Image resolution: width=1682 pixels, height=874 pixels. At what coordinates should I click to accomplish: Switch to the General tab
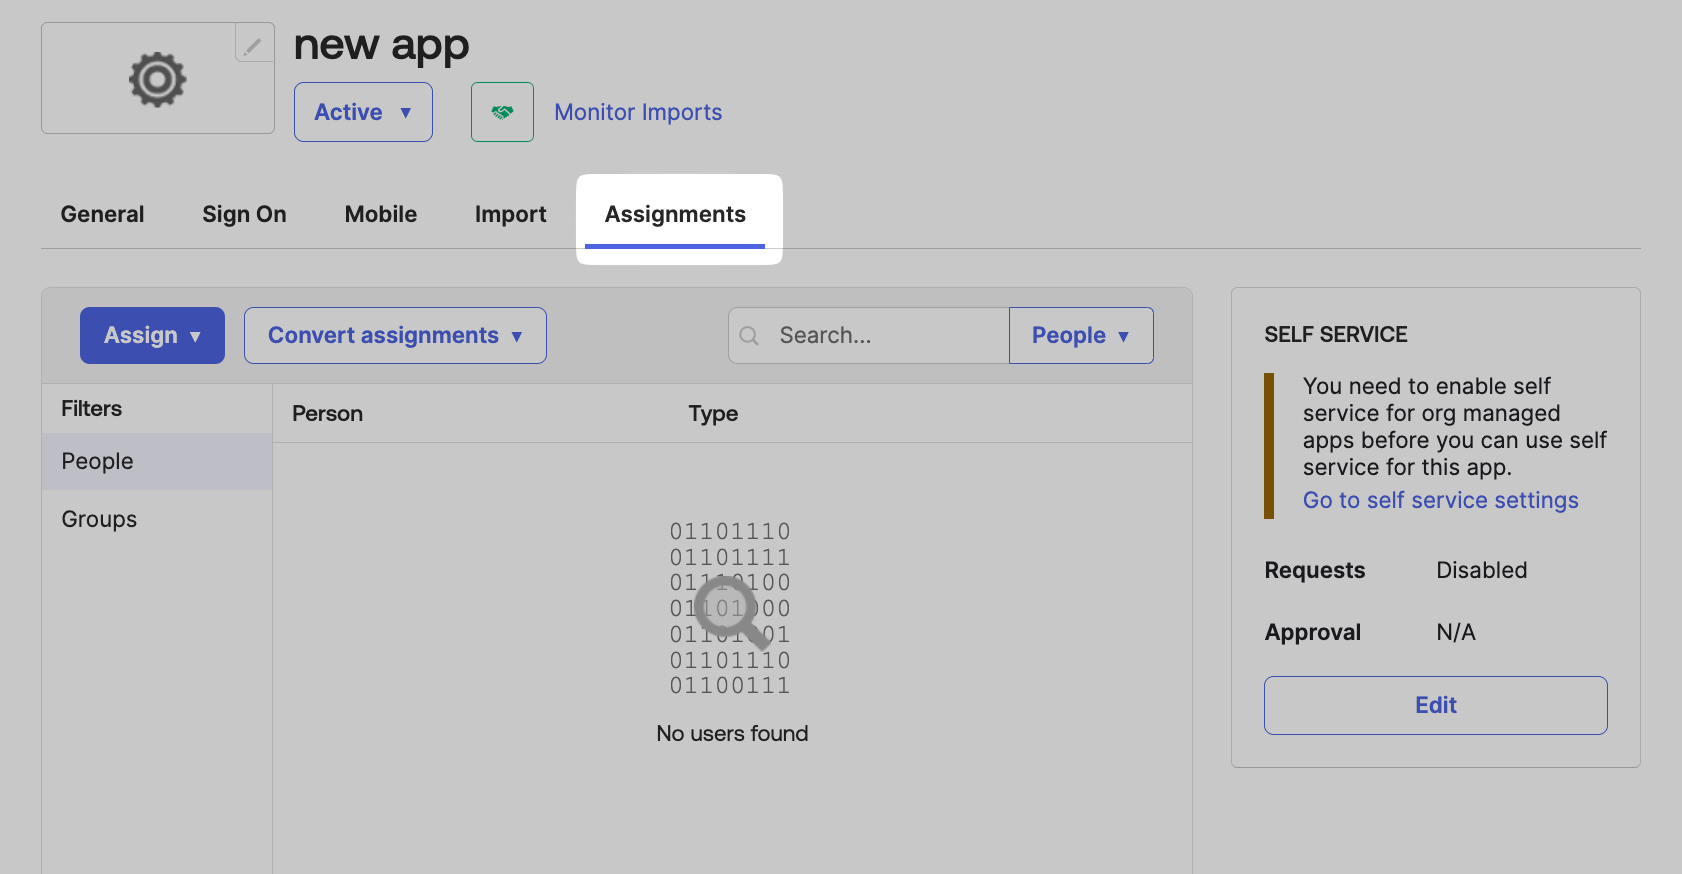(x=102, y=215)
